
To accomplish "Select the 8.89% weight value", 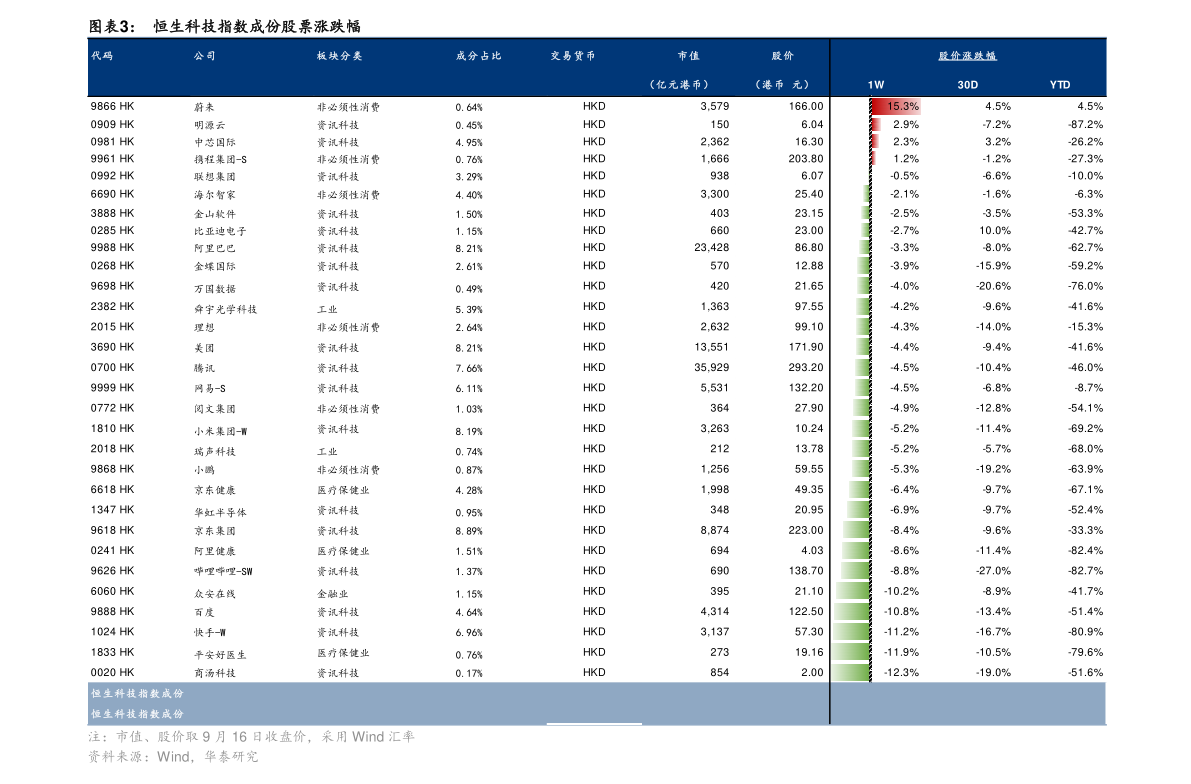I will click(469, 531).
